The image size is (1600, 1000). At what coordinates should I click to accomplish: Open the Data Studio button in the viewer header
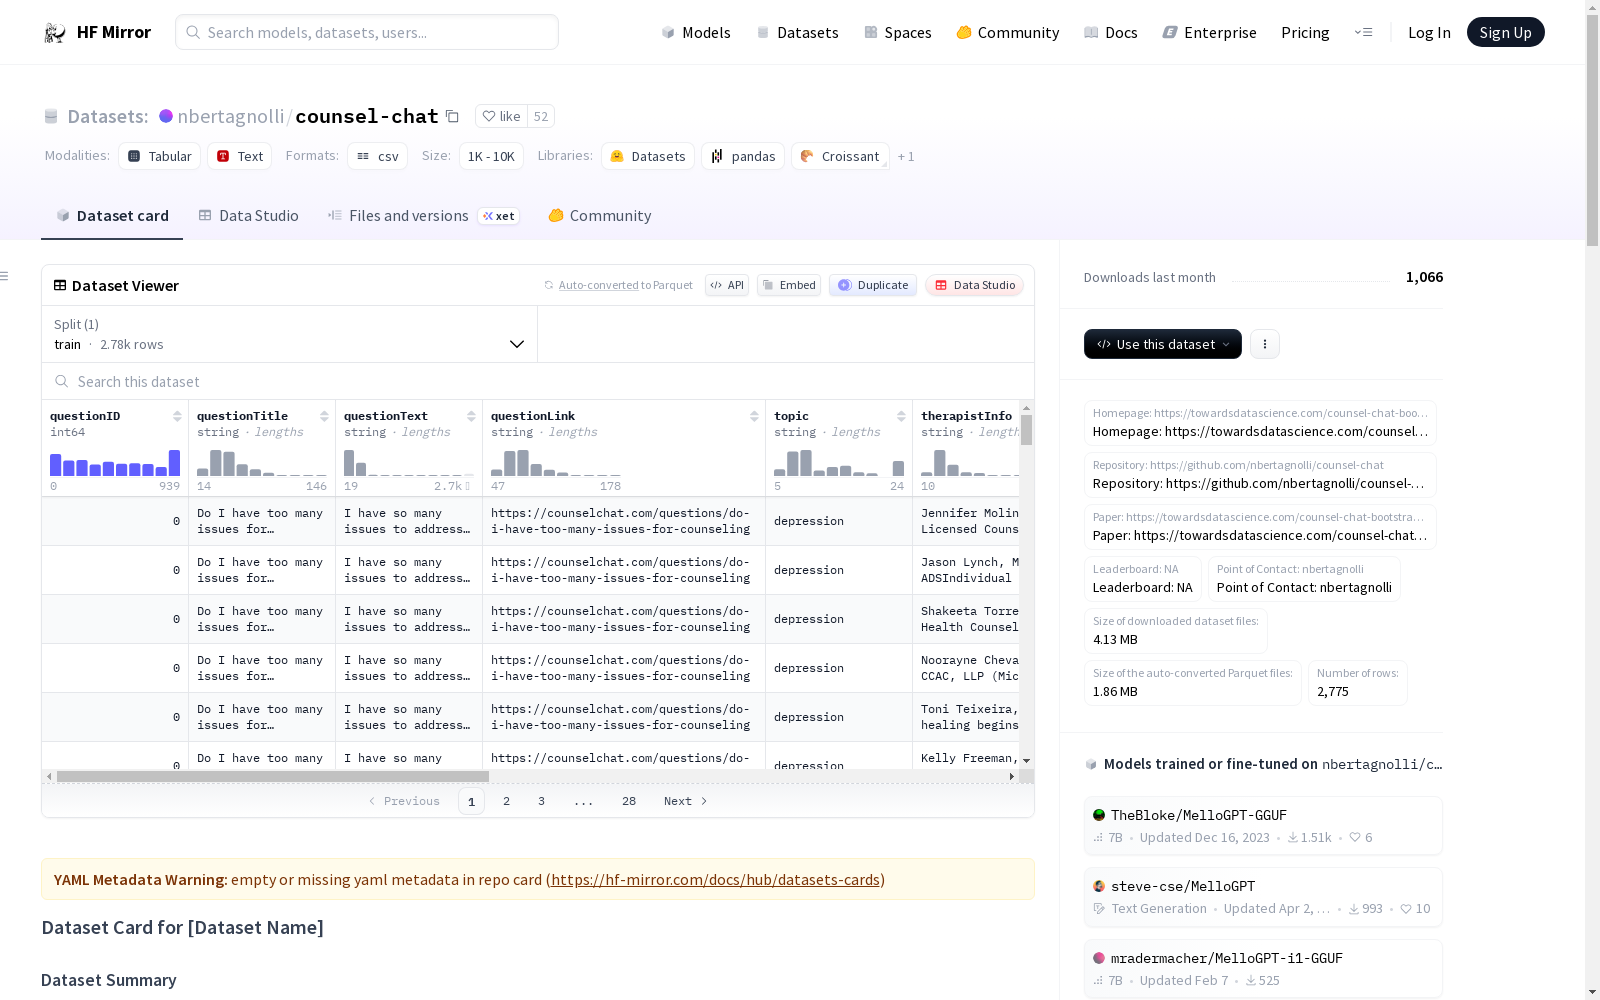tap(974, 285)
